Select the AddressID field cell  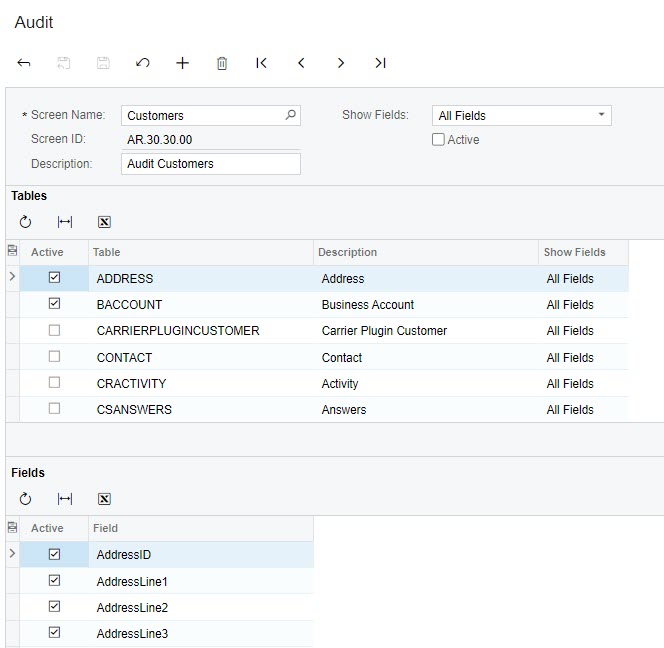pos(201,555)
